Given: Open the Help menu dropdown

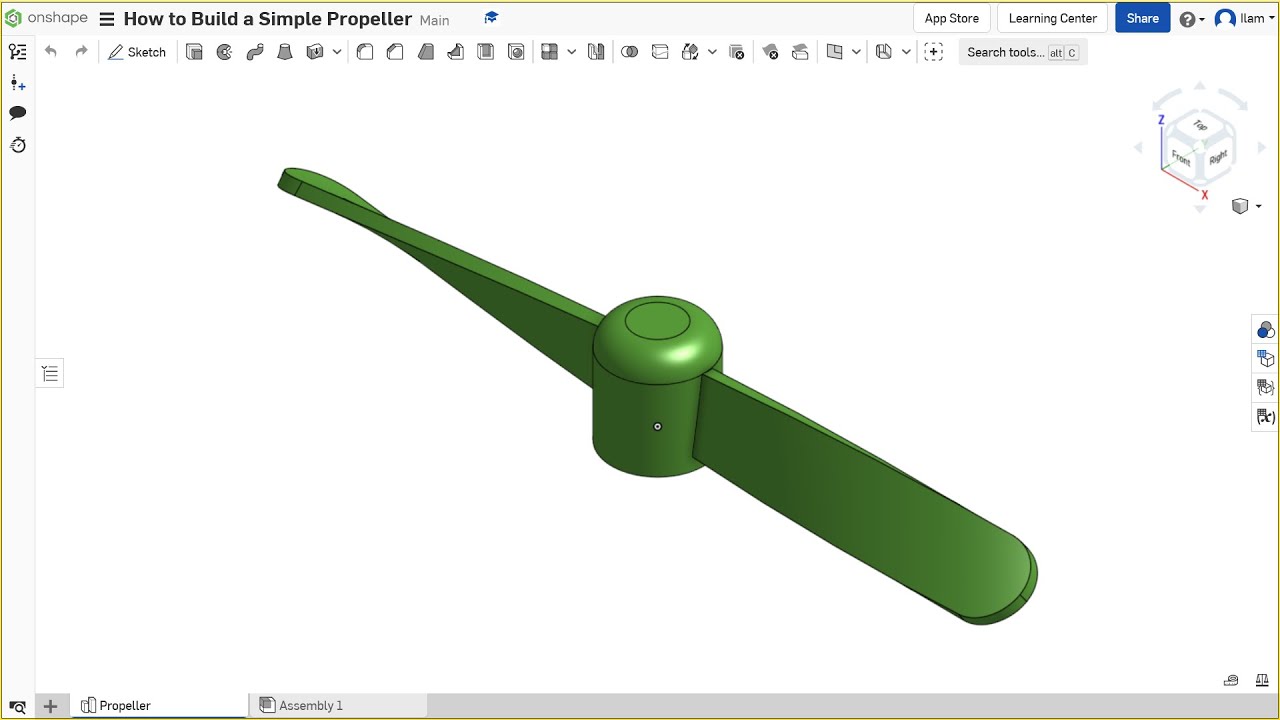Looking at the screenshot, I should click(x=1191, y=19).
